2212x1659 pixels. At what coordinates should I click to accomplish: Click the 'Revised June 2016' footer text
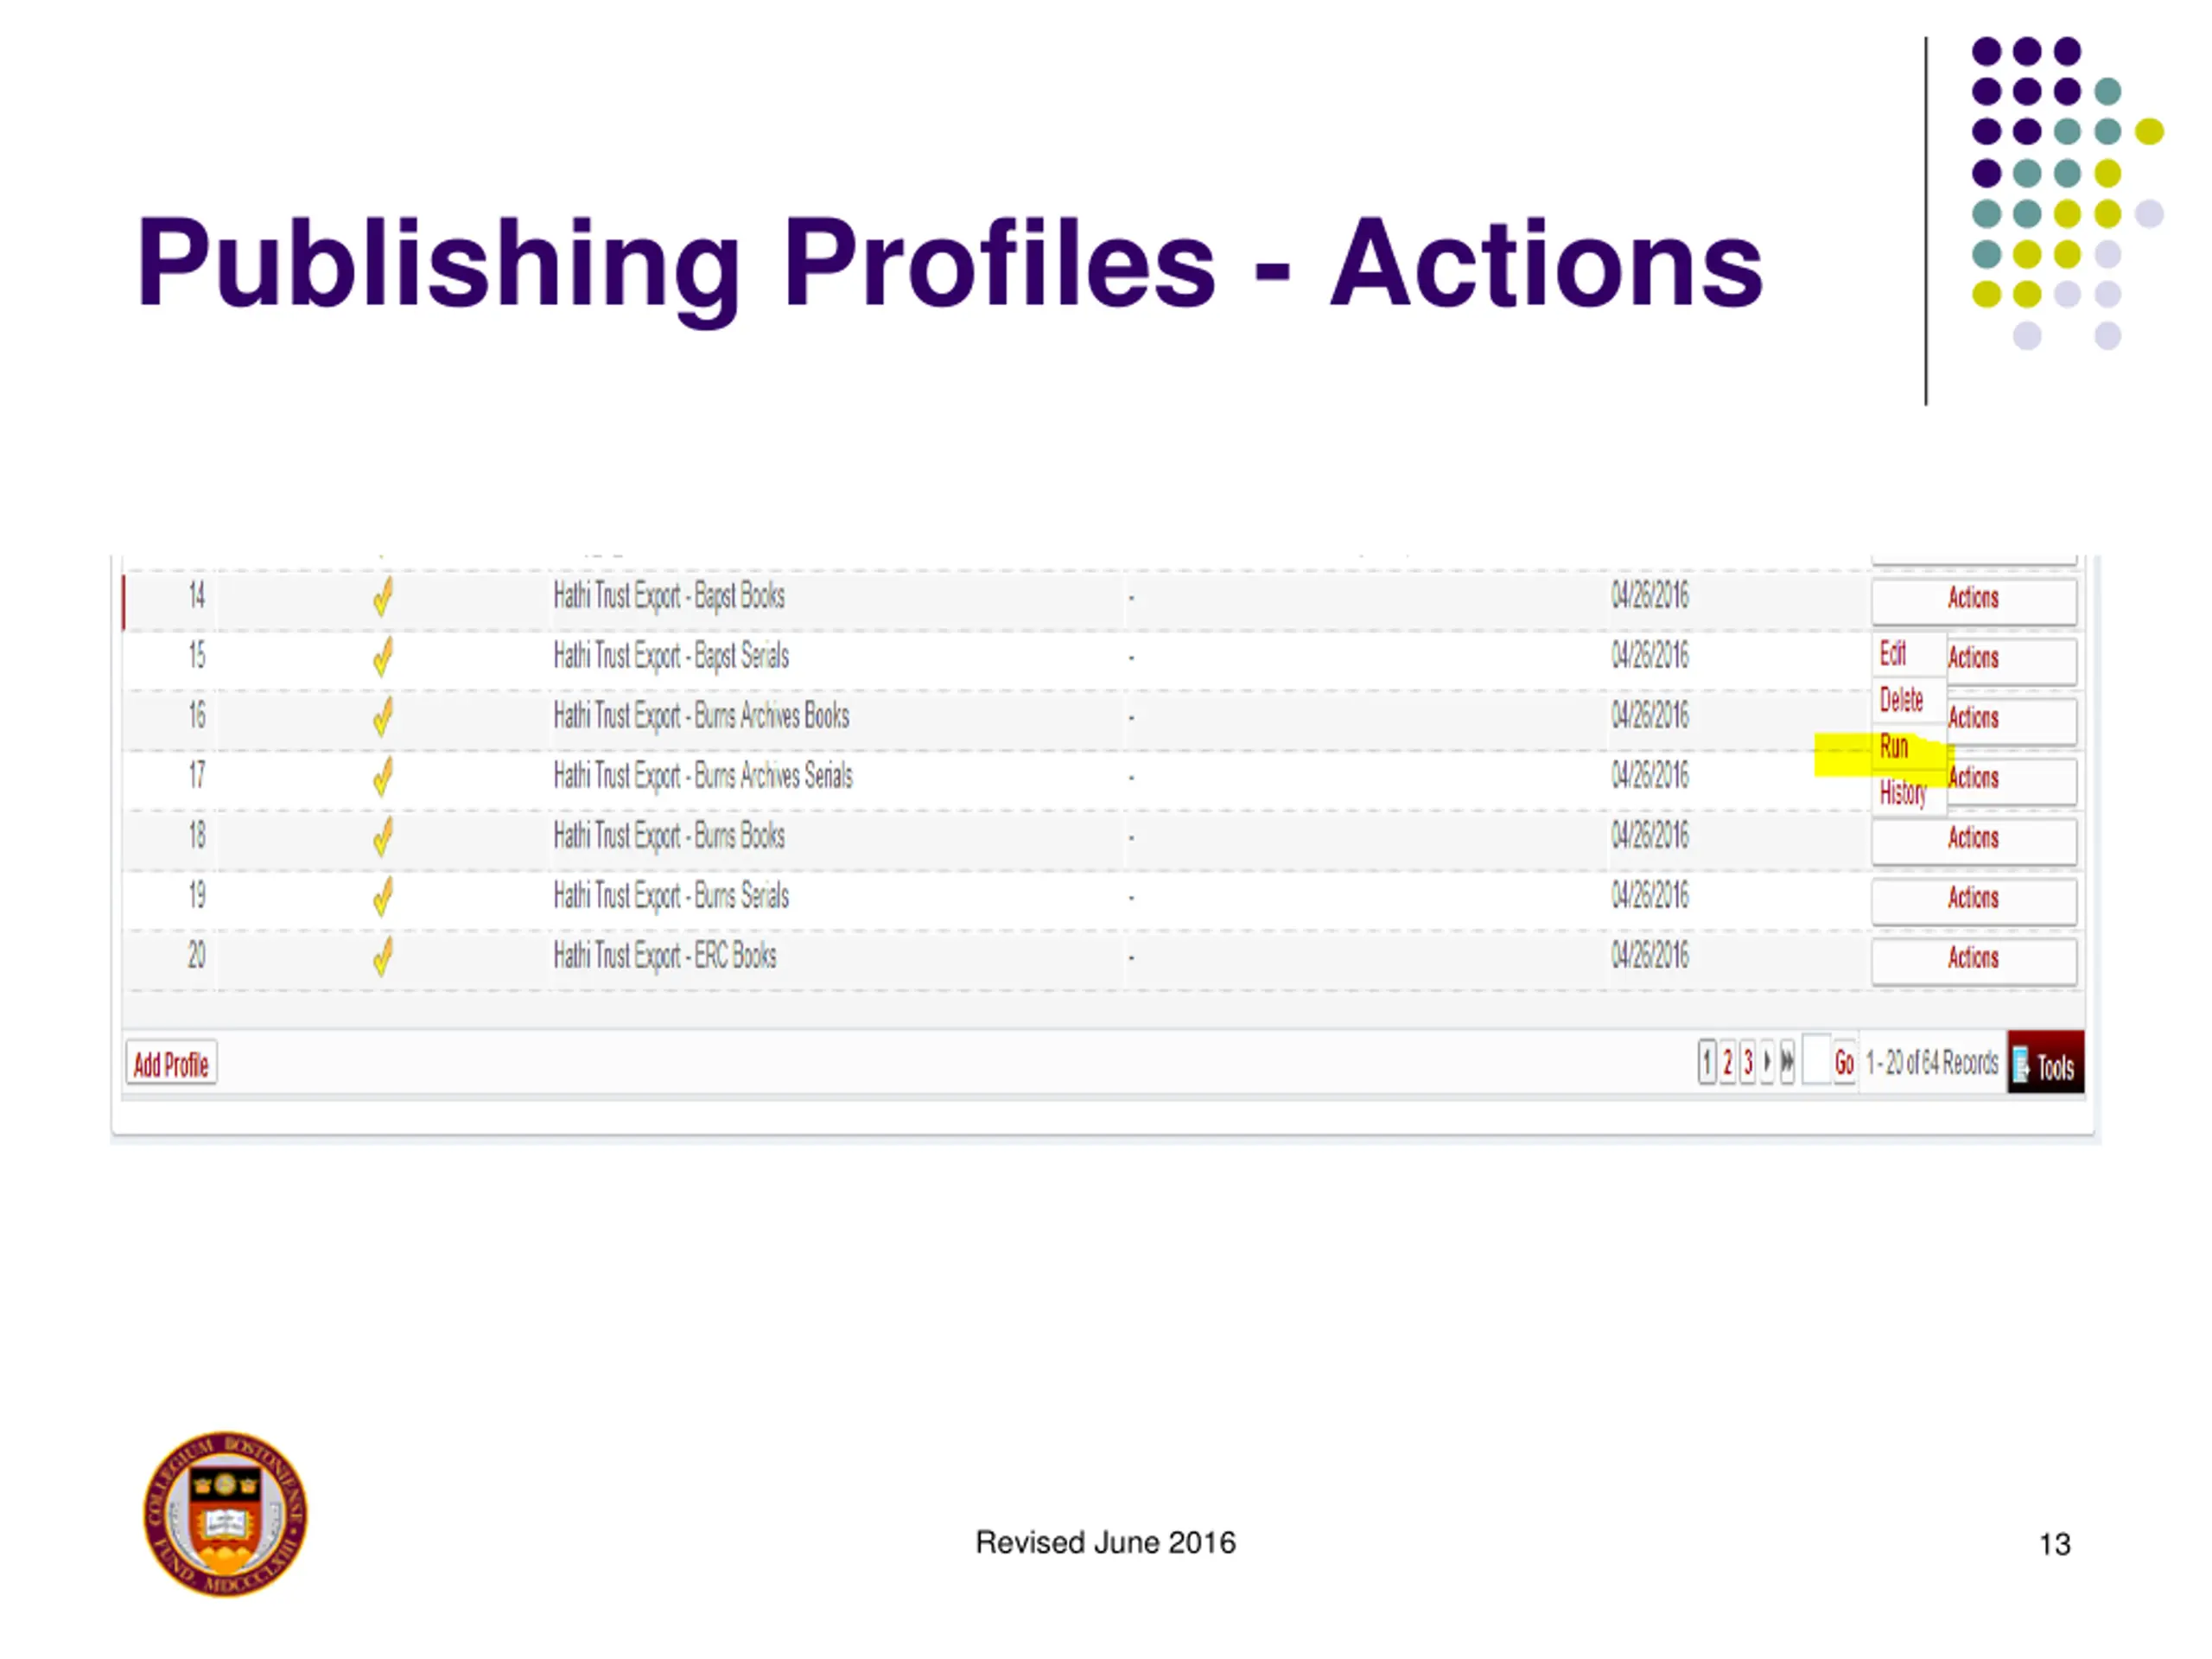pyautogui.click(x=1106, y=1543)
